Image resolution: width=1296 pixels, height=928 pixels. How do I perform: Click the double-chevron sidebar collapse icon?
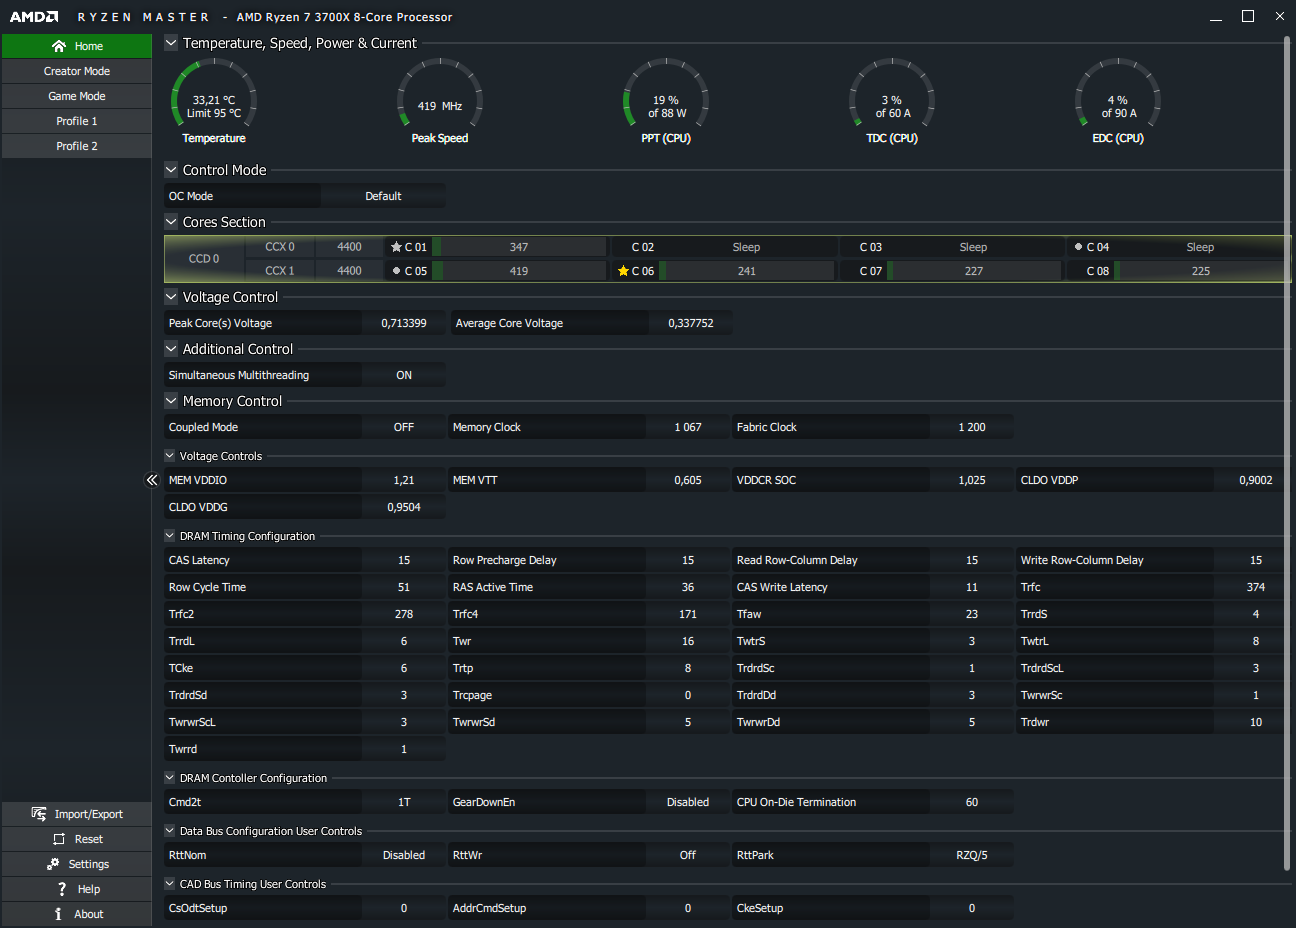[152, 480]
